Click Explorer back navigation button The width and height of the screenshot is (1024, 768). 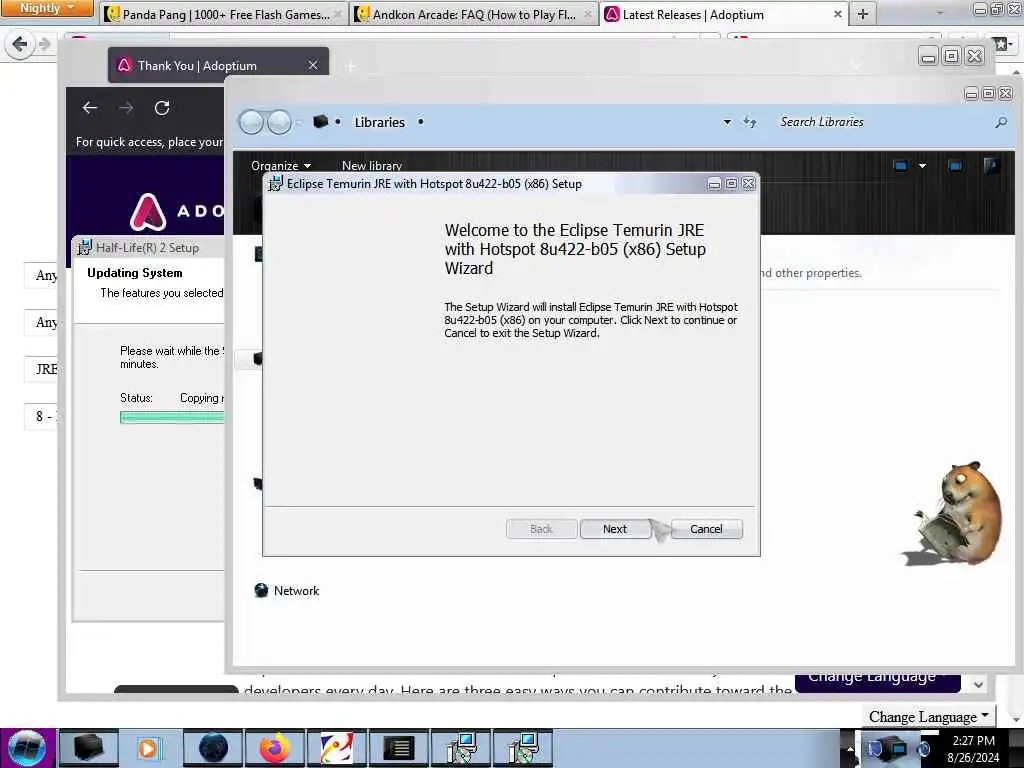(x=251, y=122)
